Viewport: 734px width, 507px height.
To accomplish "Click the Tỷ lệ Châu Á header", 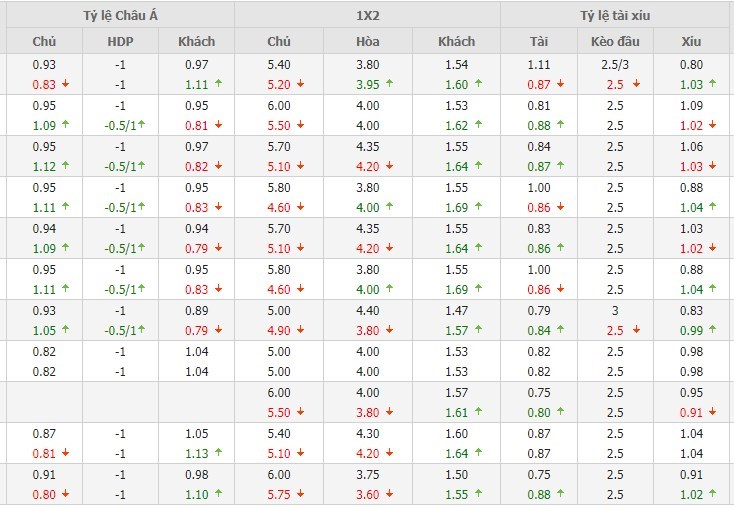I will click(117, 15).
